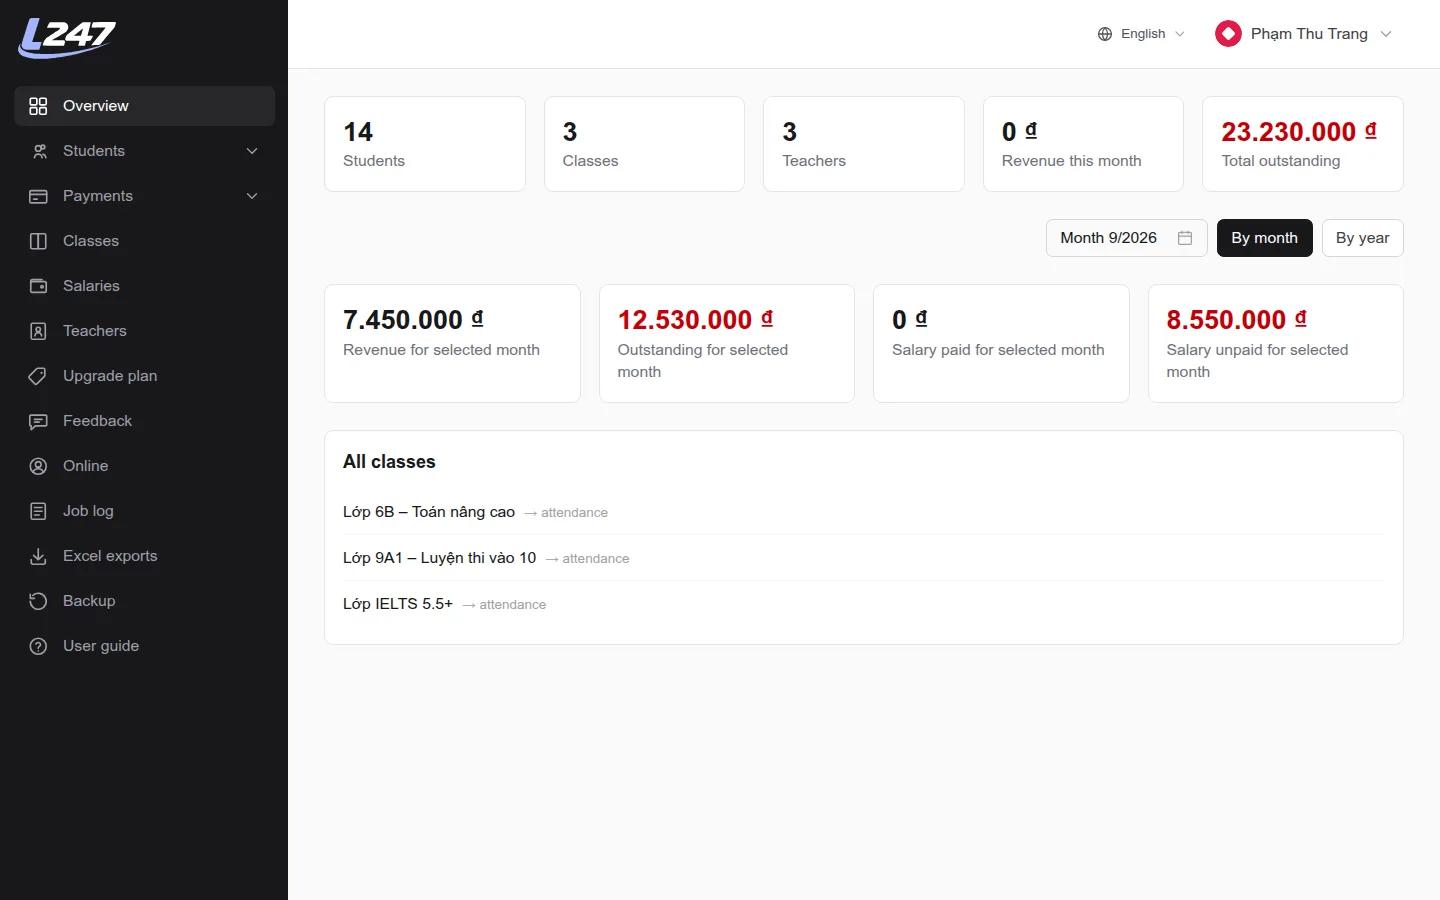The width and height of the screenshot is (1440, 900).
Task: Click the globe language icon
Action: click(x=1105, y=34)
